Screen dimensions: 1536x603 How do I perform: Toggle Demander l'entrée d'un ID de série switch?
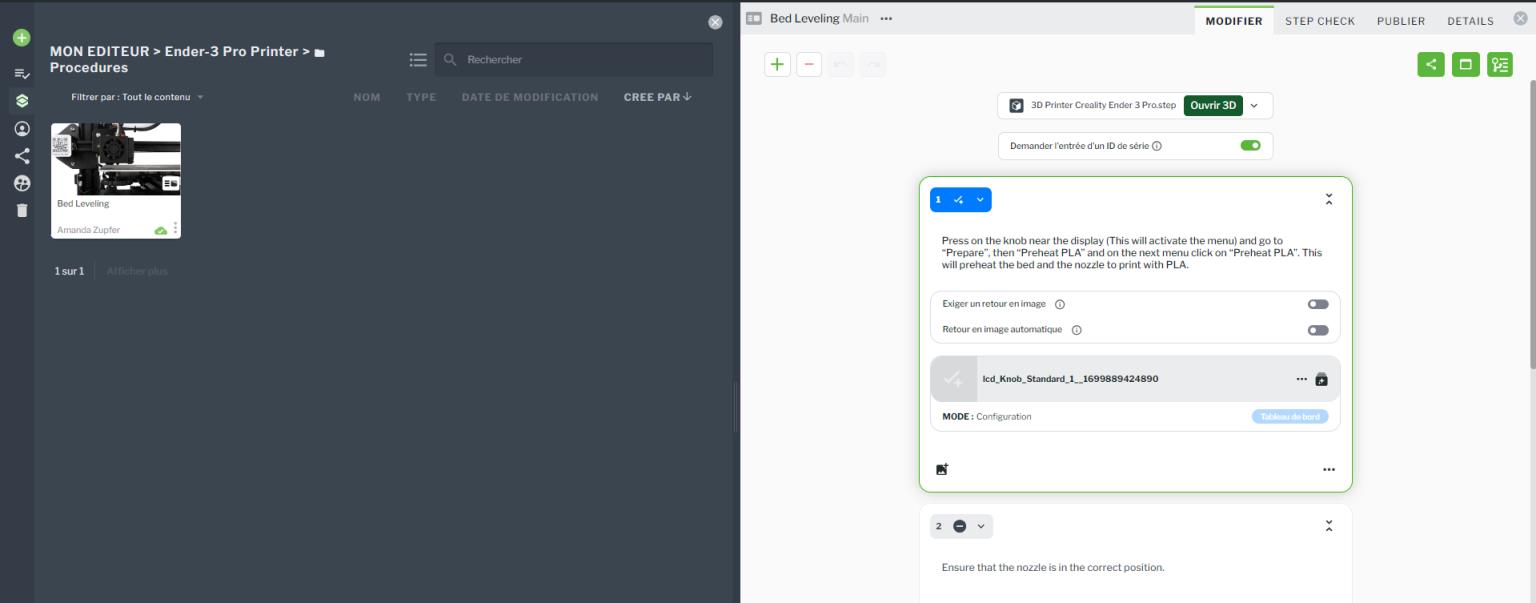pos(1250,145)
